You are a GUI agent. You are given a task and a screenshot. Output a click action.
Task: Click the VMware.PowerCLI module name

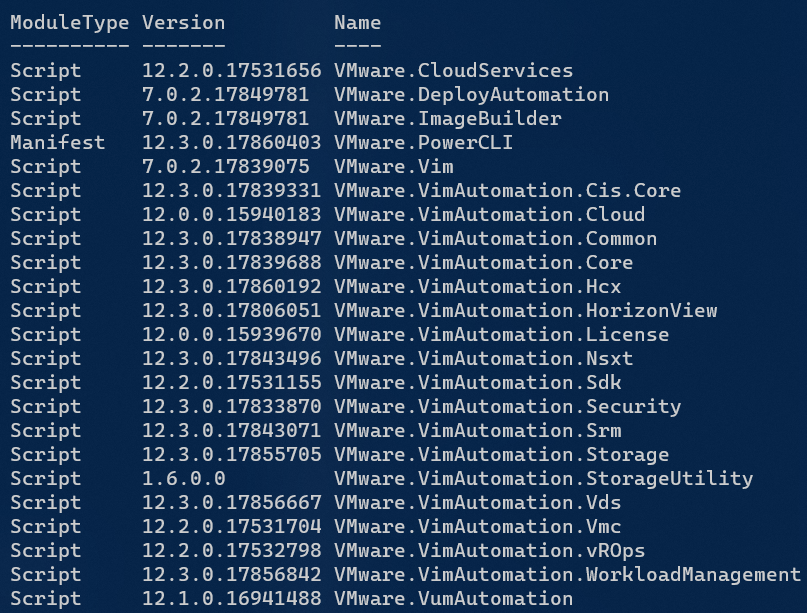423,142
